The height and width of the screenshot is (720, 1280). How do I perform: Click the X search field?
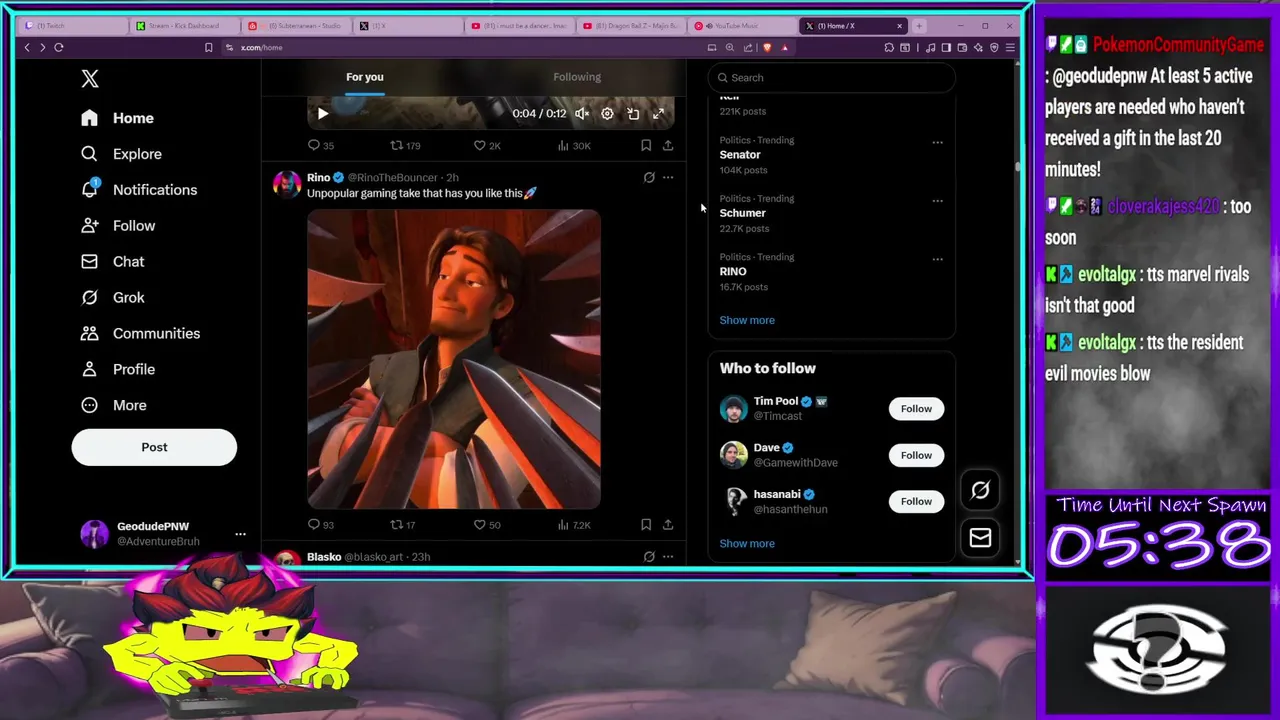(x=831, y=78)
